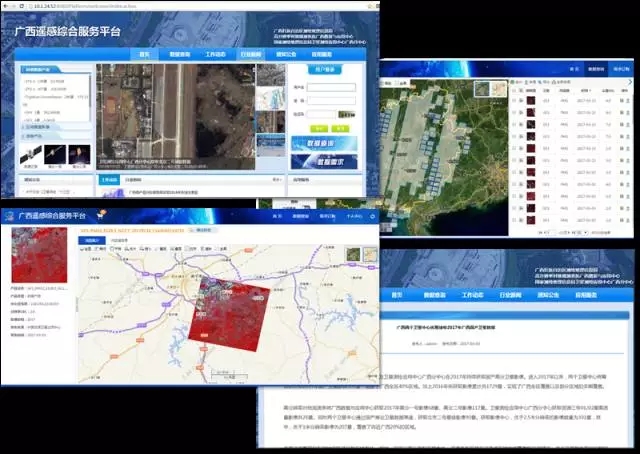Click the first satellite thumbnail icon
The width and height of the screenshot is (640, 454).
[x=32, y=153]
